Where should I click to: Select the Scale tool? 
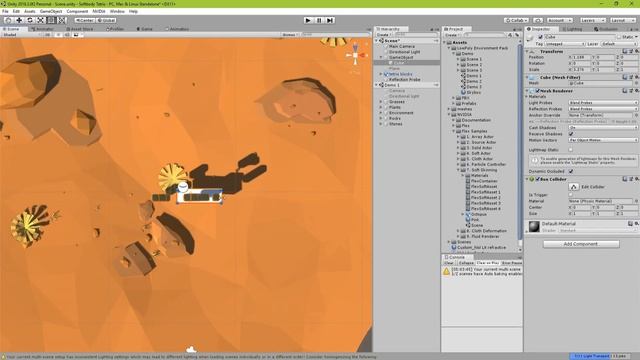click(40, 20)
